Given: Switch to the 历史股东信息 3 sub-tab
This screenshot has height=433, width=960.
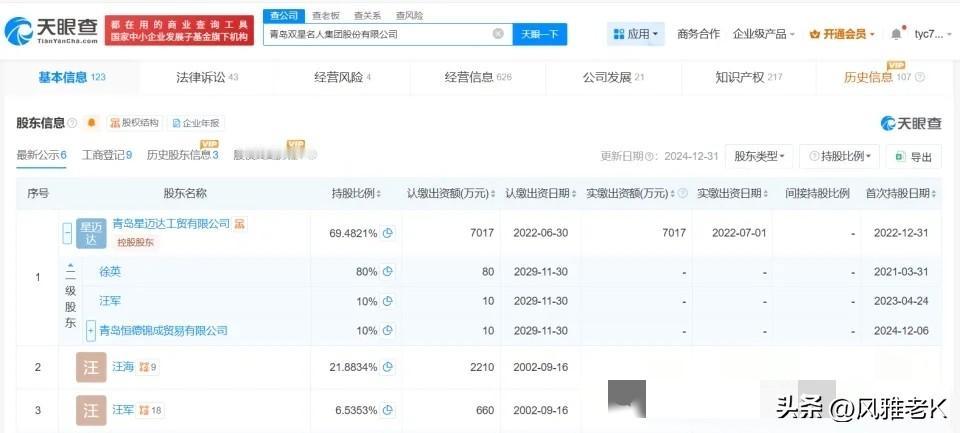Looking at the screenshot, I should (x=182, y=155).
